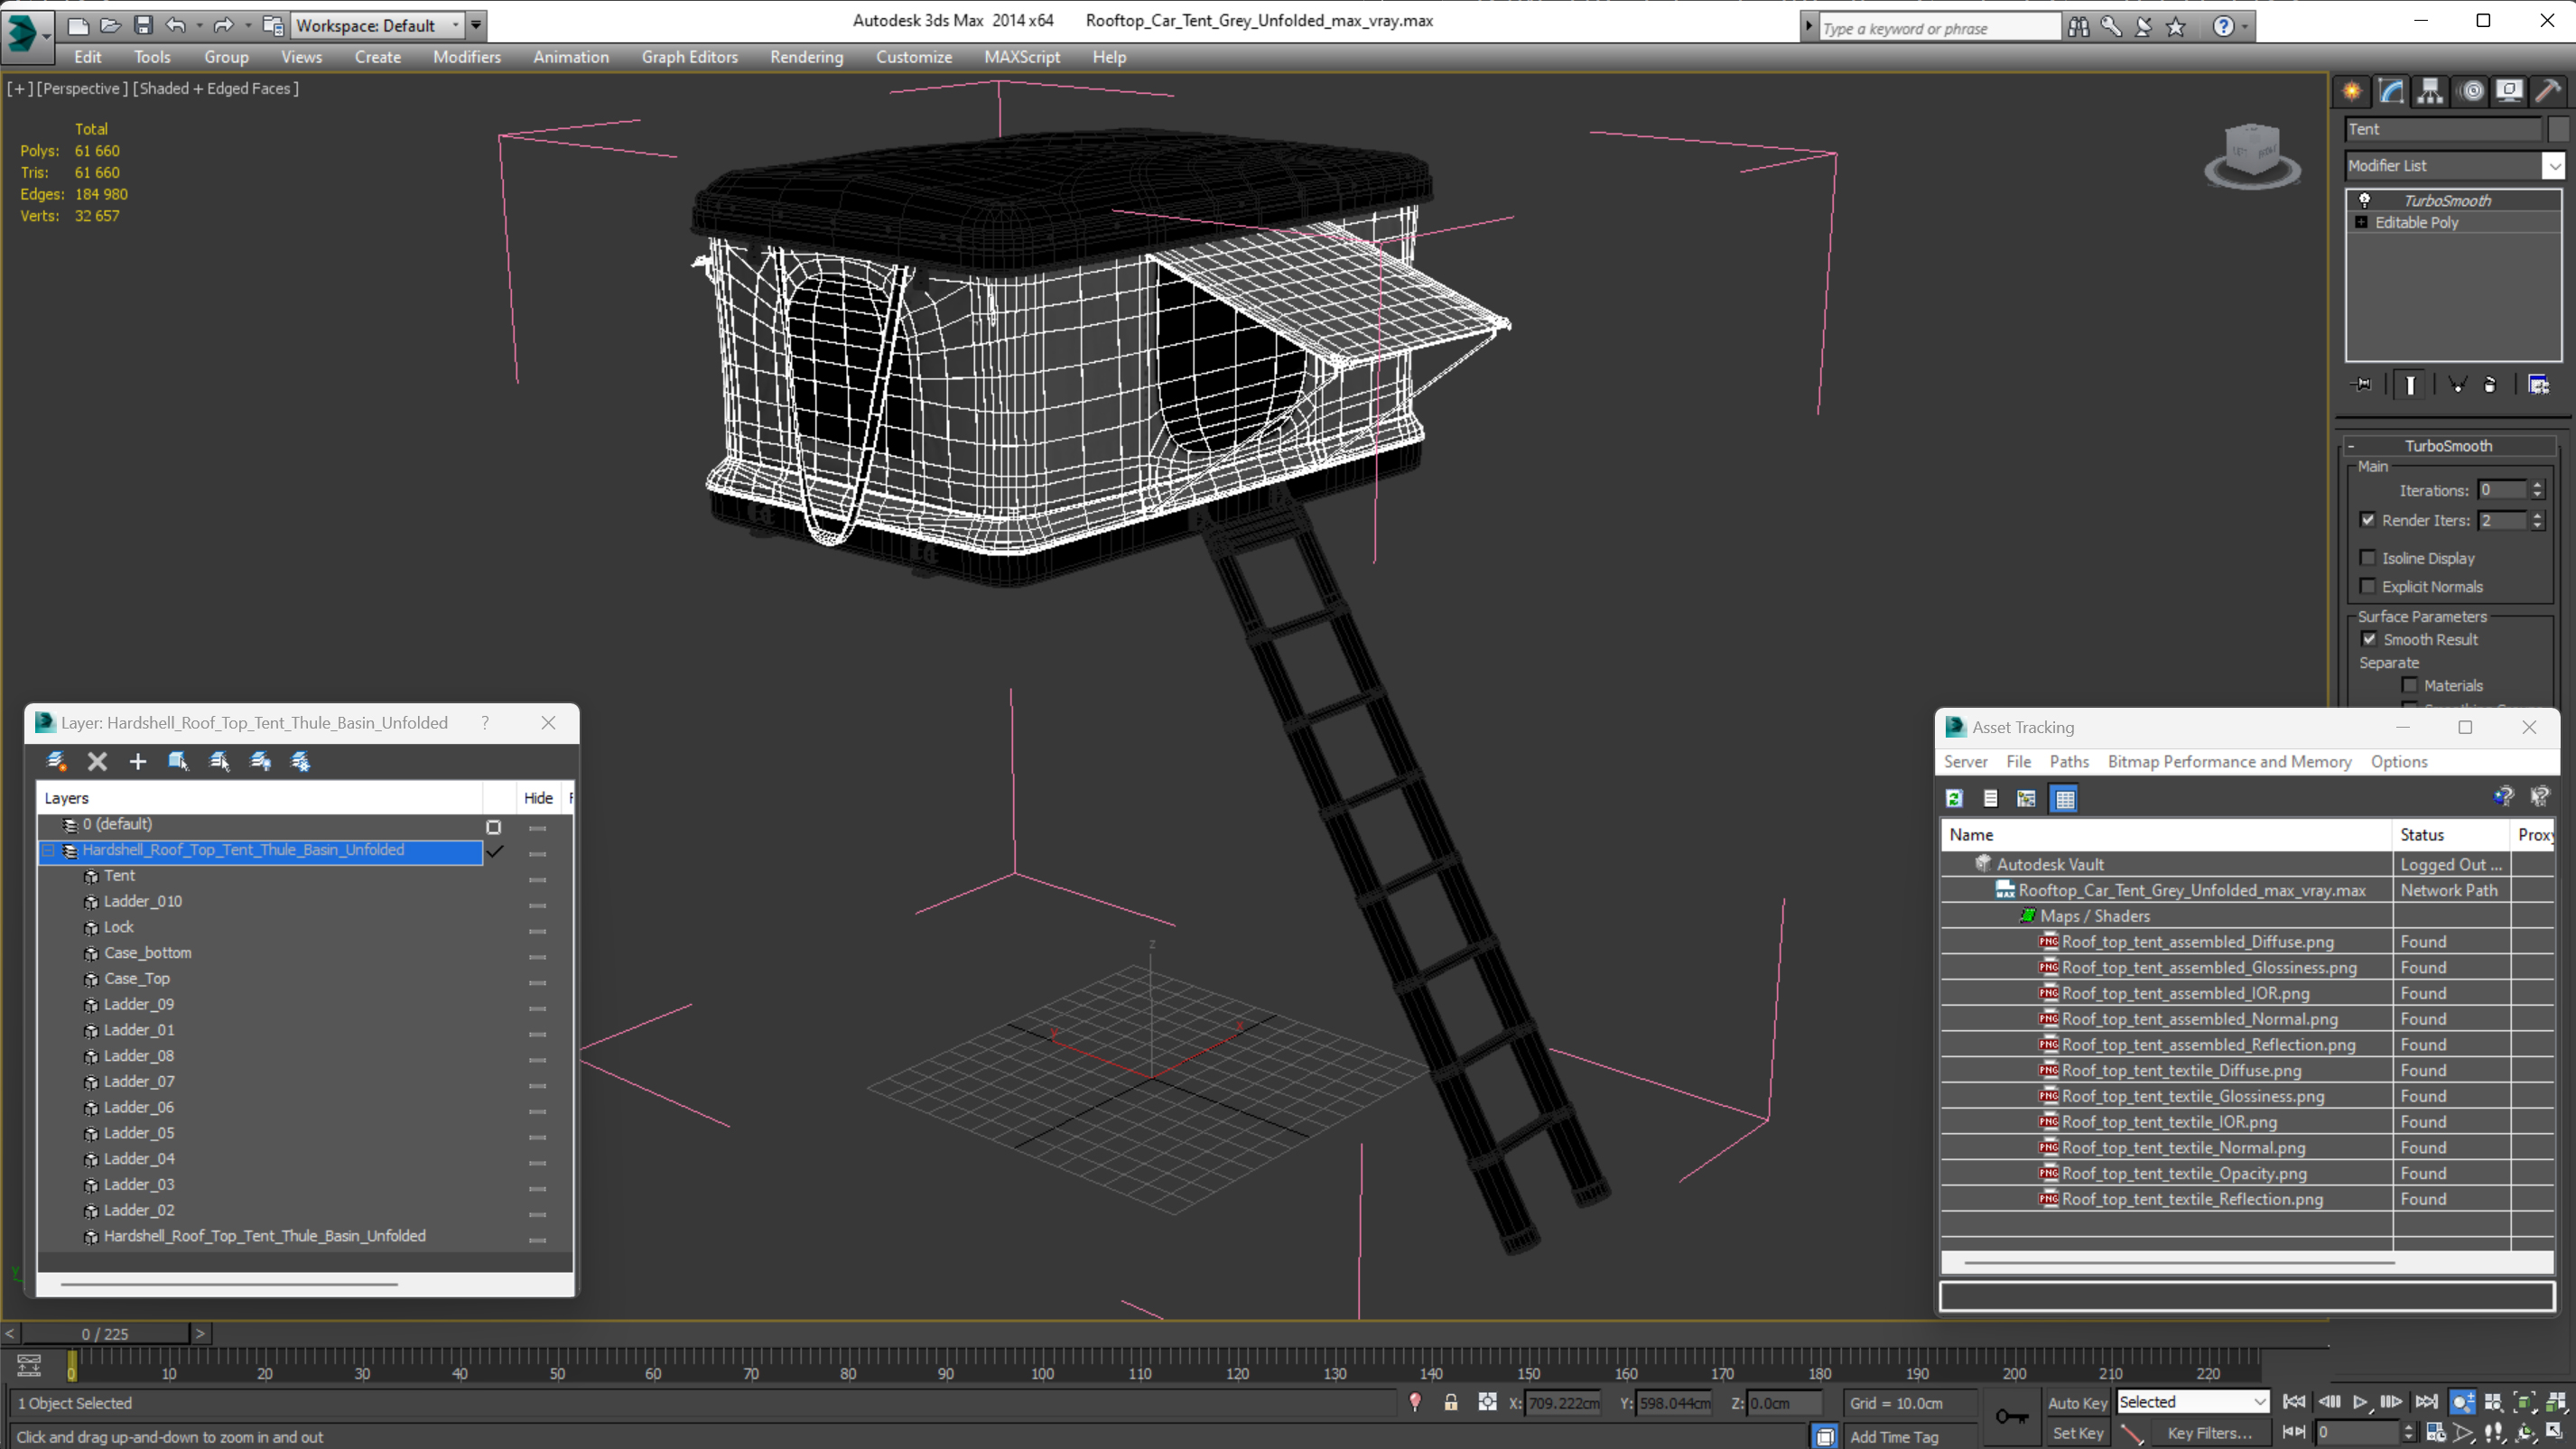Switch Asset Tracking to table view icon
The height and width of the screenshot is (1449, 2576).
2064,798
